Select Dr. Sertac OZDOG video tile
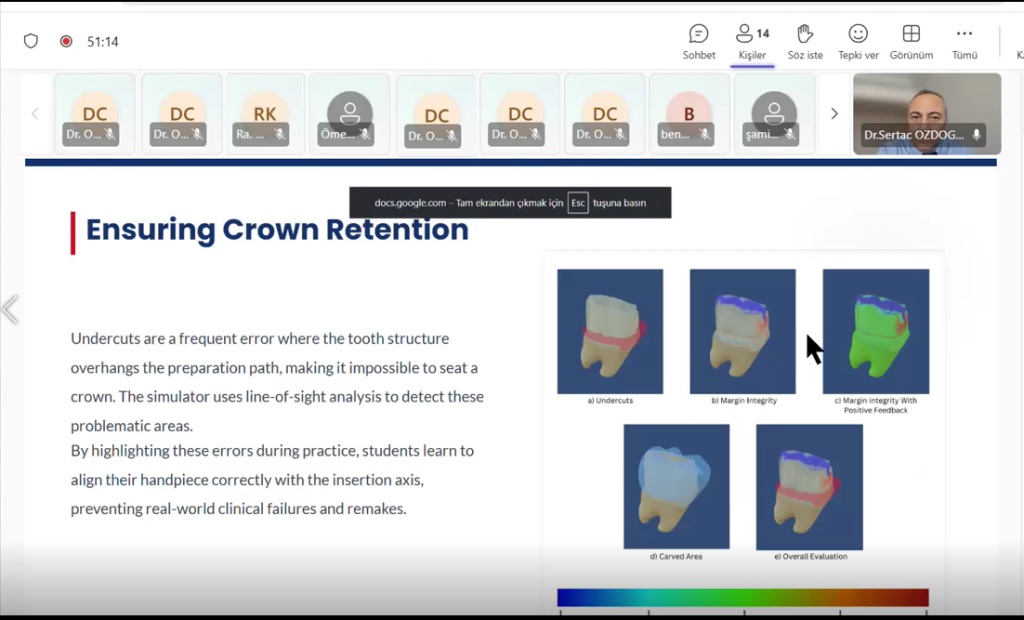 tap(926, 114)
